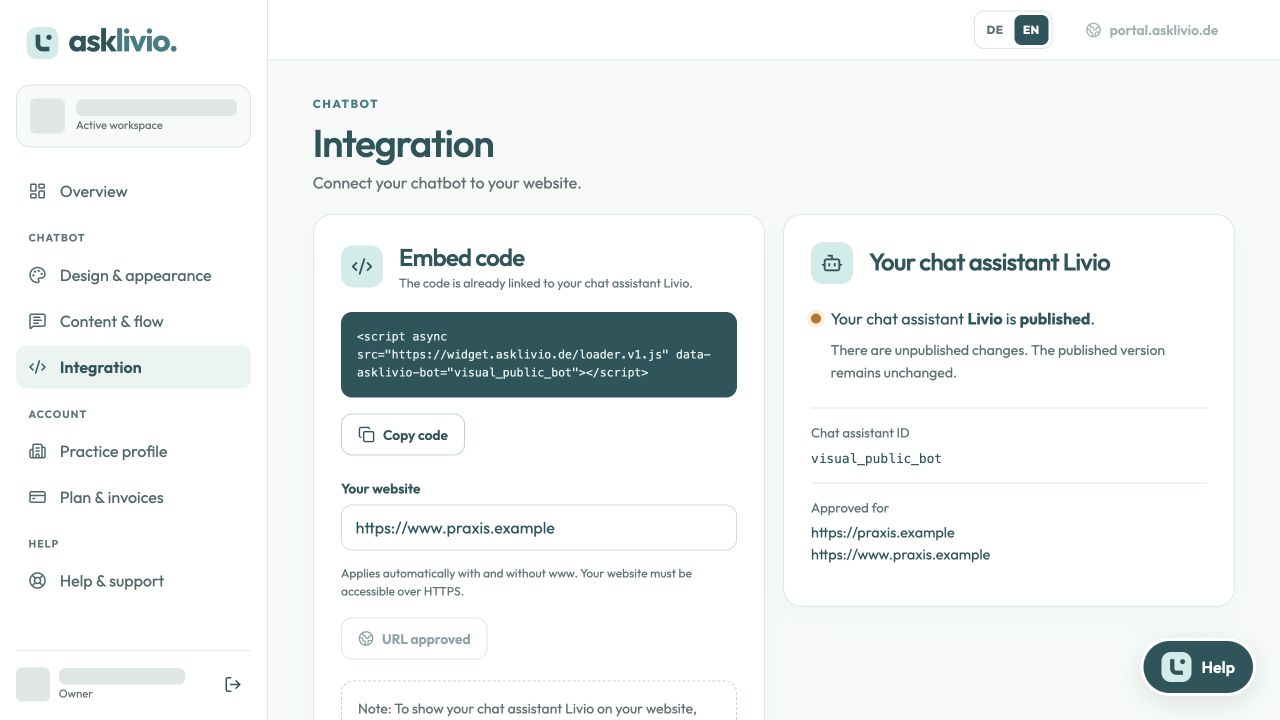Image resolution: width=1280 pixels, height=720 pixels.
Task: Focus the Your website input field
Action: [539, 528]
